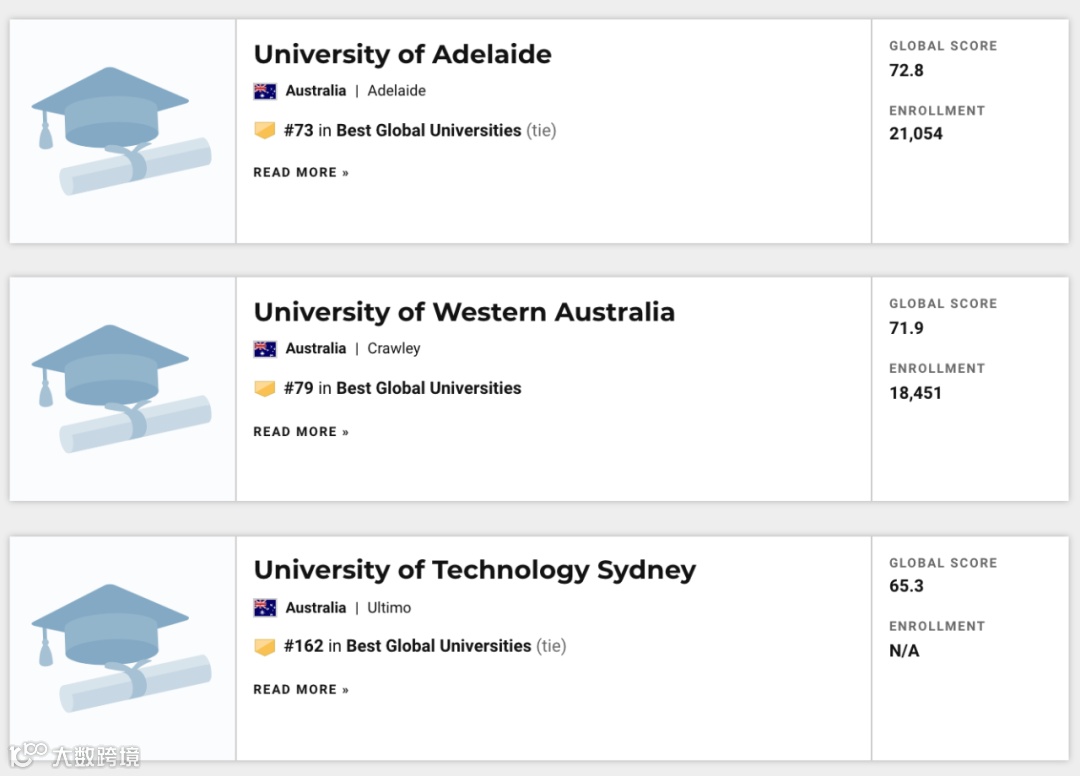Click the Australia flag beside Ultimo
Image resolution: width=1080 pixels, height=776 pixels.
[x=265, y=608]
